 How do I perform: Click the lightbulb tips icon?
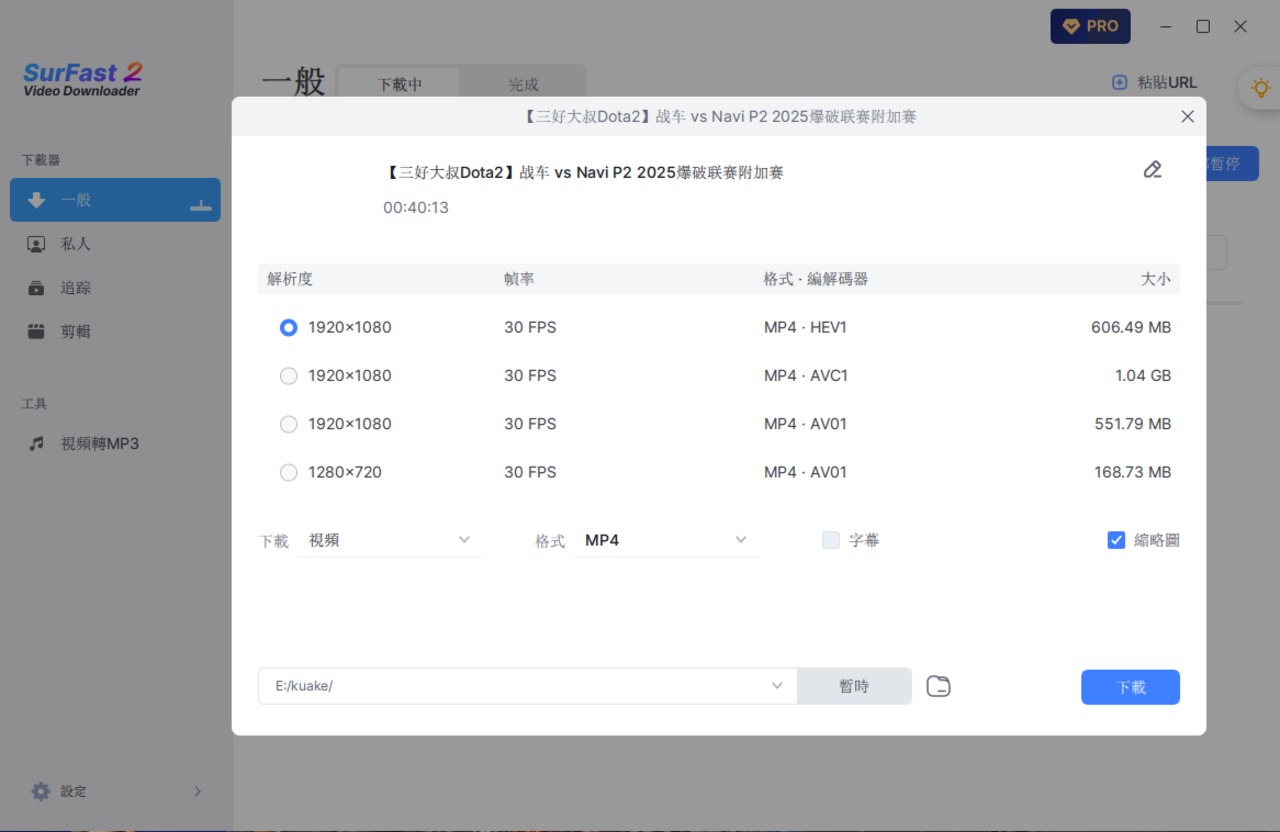point(1260,88)
